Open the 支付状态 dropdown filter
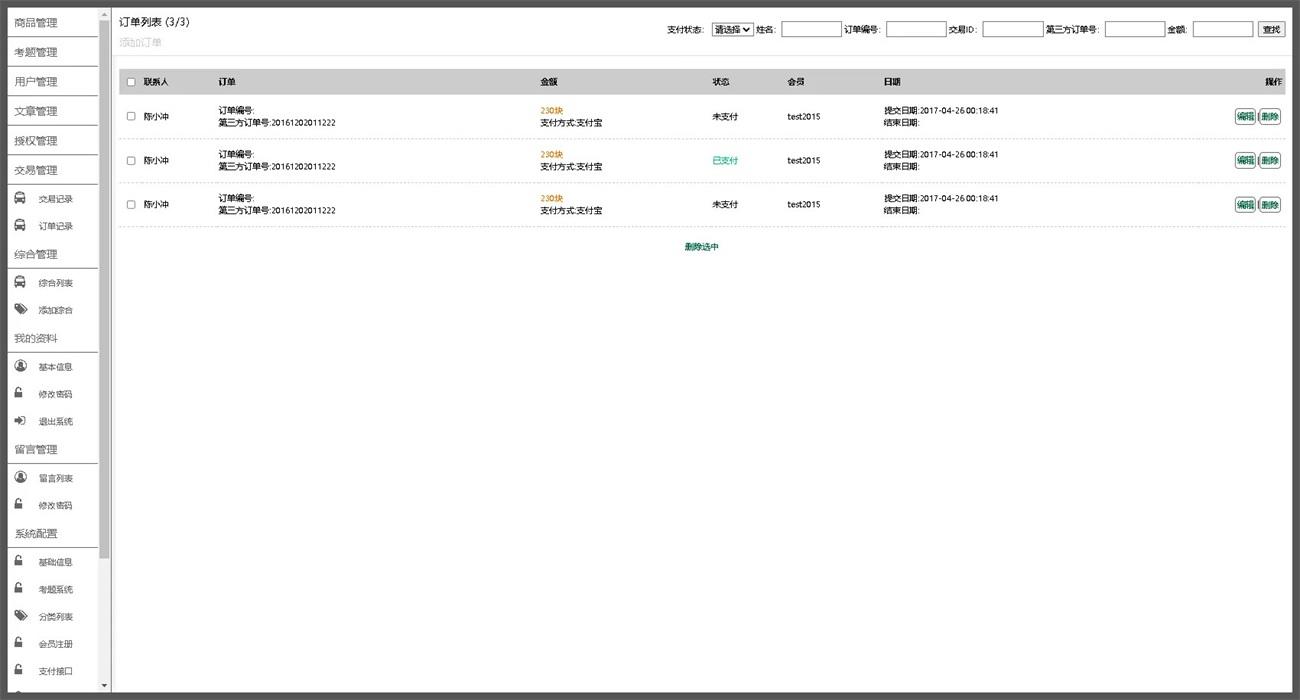1300x700 pixels. coord(732,30)
